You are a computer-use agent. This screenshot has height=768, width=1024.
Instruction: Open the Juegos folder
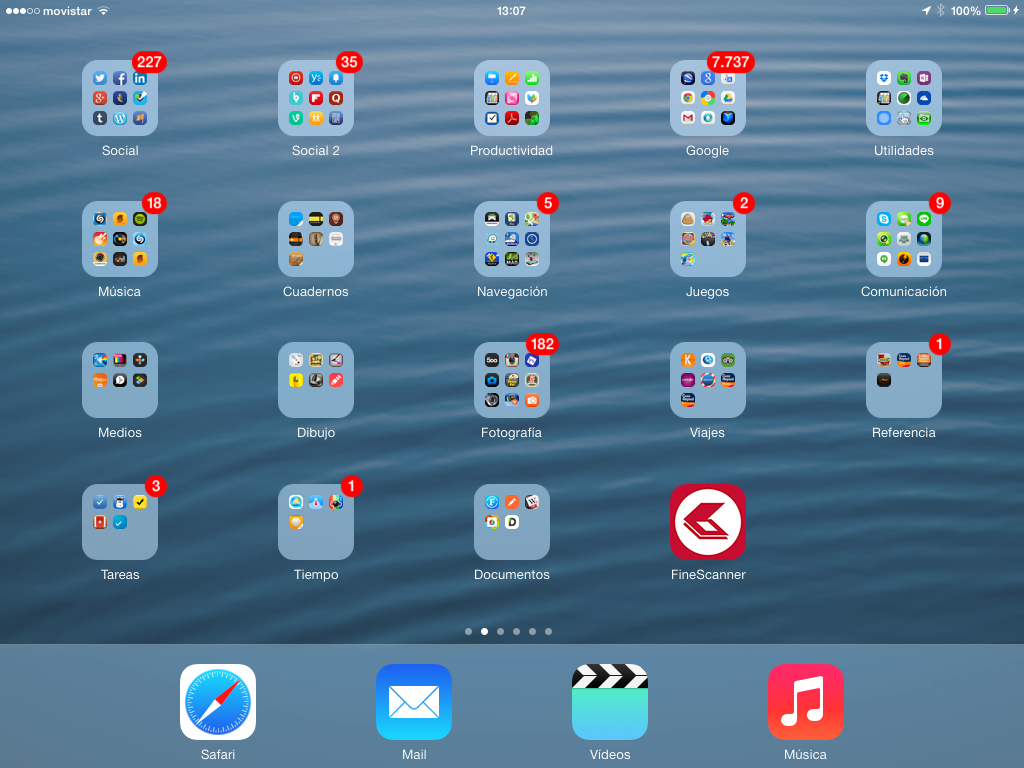[708, 239]
